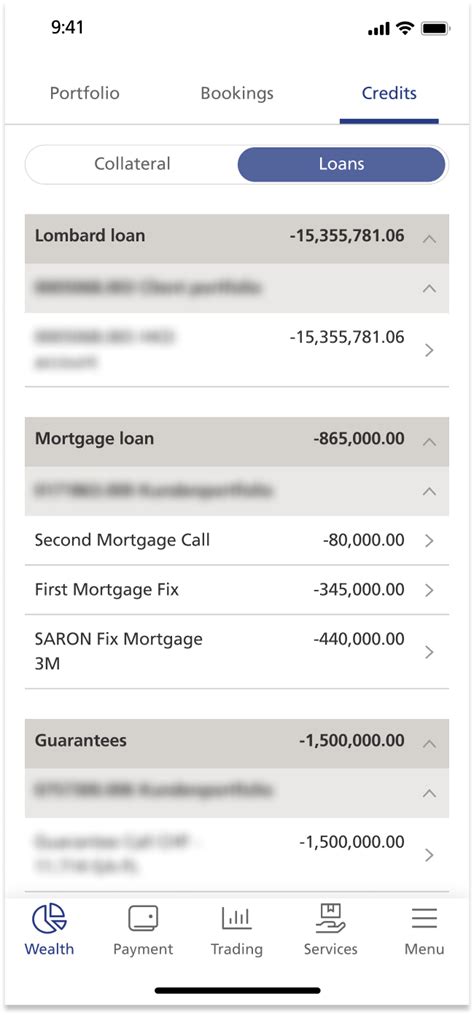Open the Wealth pie chart icon
Image resolution: width=474 pixels, height=1015 pixels.
49,919
